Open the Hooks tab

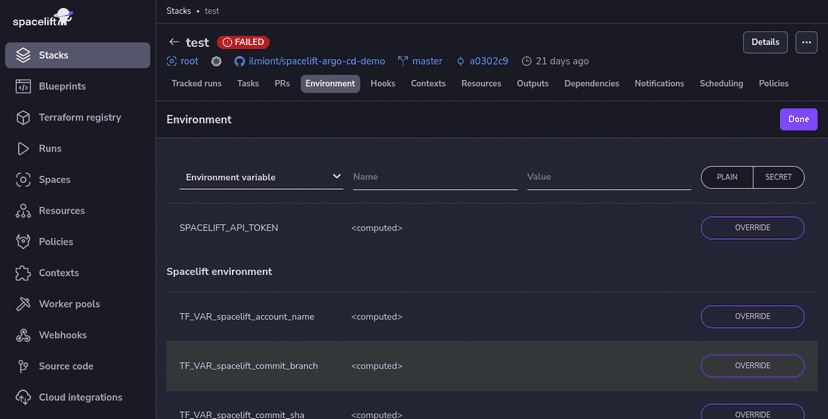coord(382,84)
